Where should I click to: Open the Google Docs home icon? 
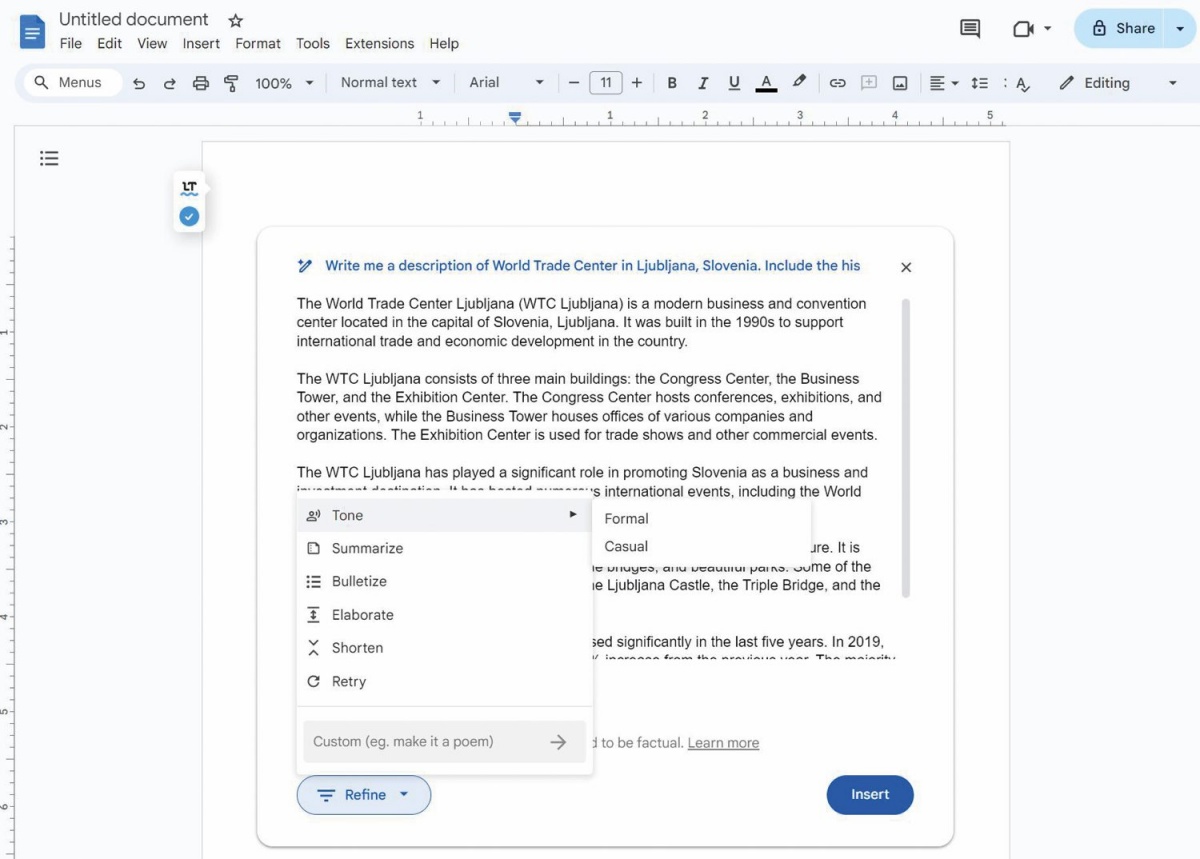point(33,31)
